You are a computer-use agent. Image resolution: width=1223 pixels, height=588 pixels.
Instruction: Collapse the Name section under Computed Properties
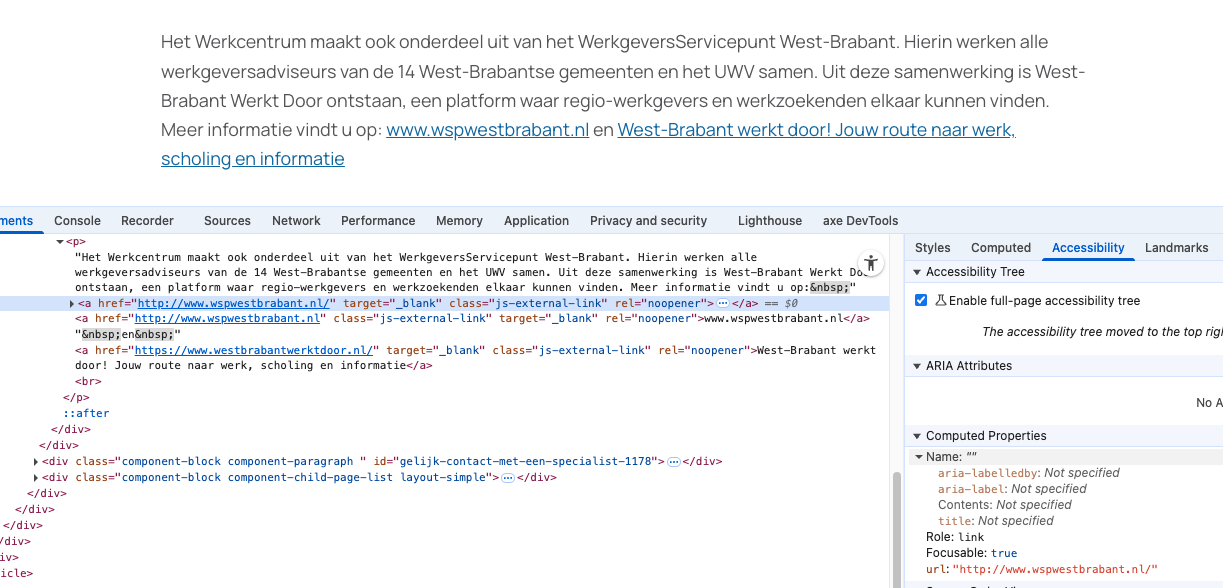pos(919,456)
